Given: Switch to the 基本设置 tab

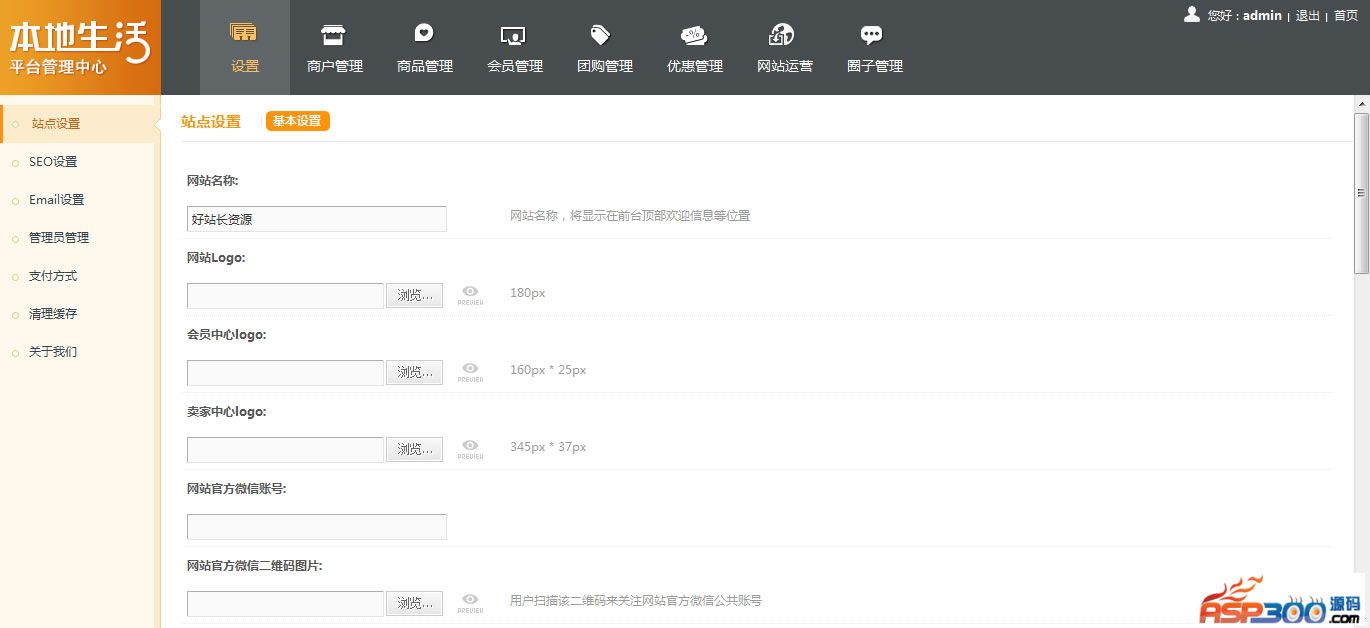Looking at the screenshot, I should click(x=297, y=121).
